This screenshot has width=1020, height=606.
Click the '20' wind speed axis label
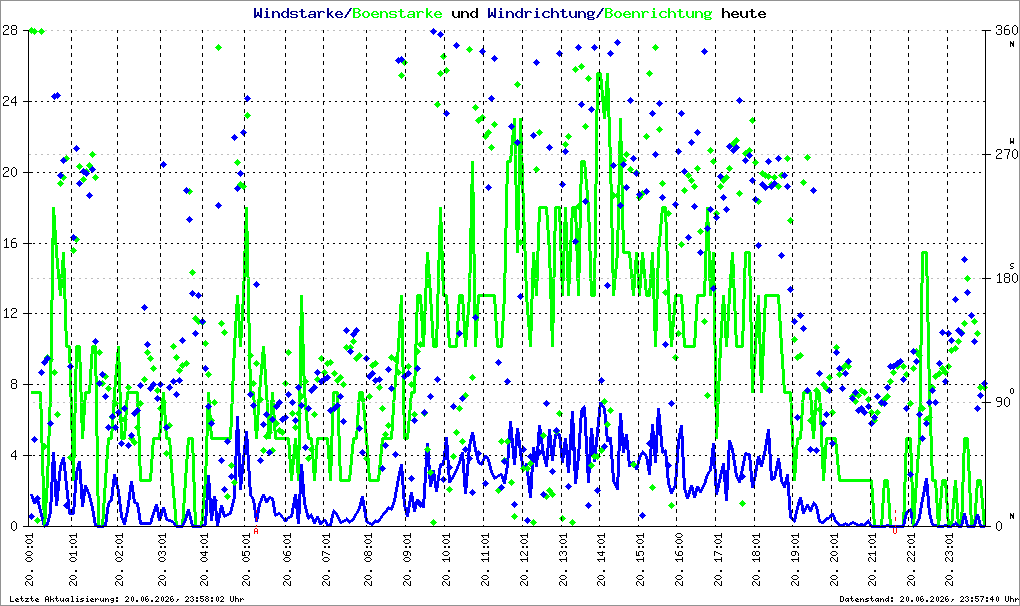click(x=10, y=172)
